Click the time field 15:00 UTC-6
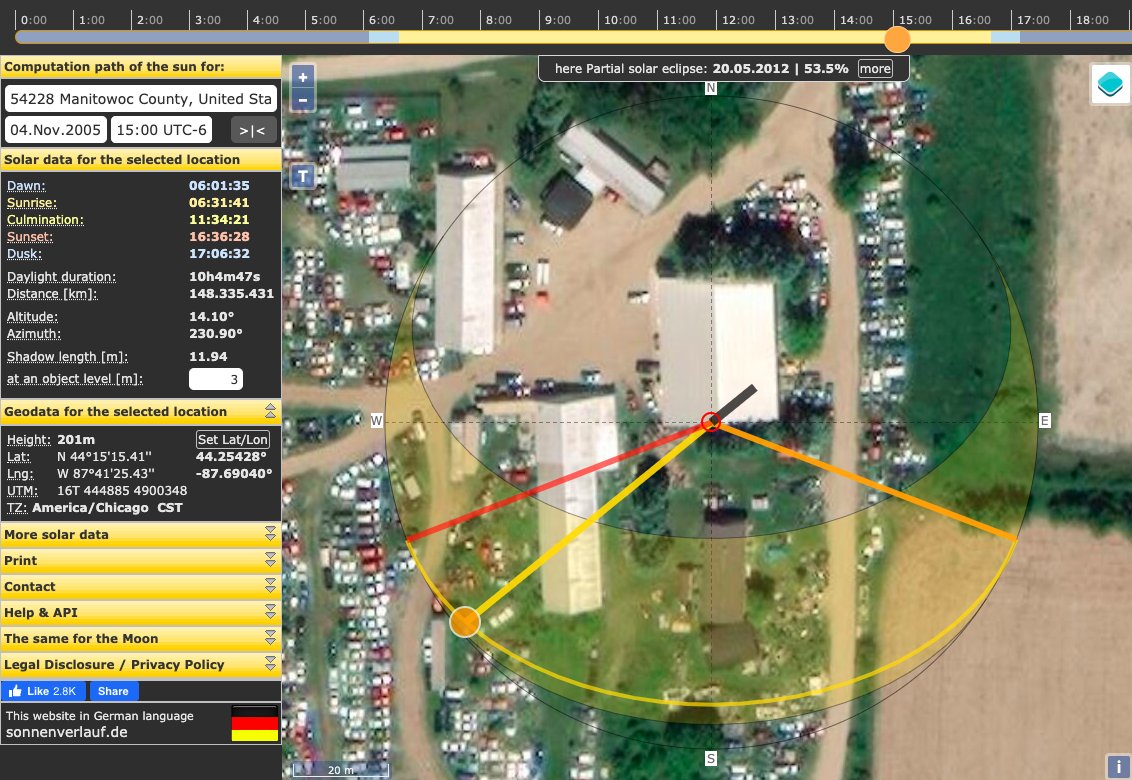This screenshot has height=780, width=1132. pos(162,130)
